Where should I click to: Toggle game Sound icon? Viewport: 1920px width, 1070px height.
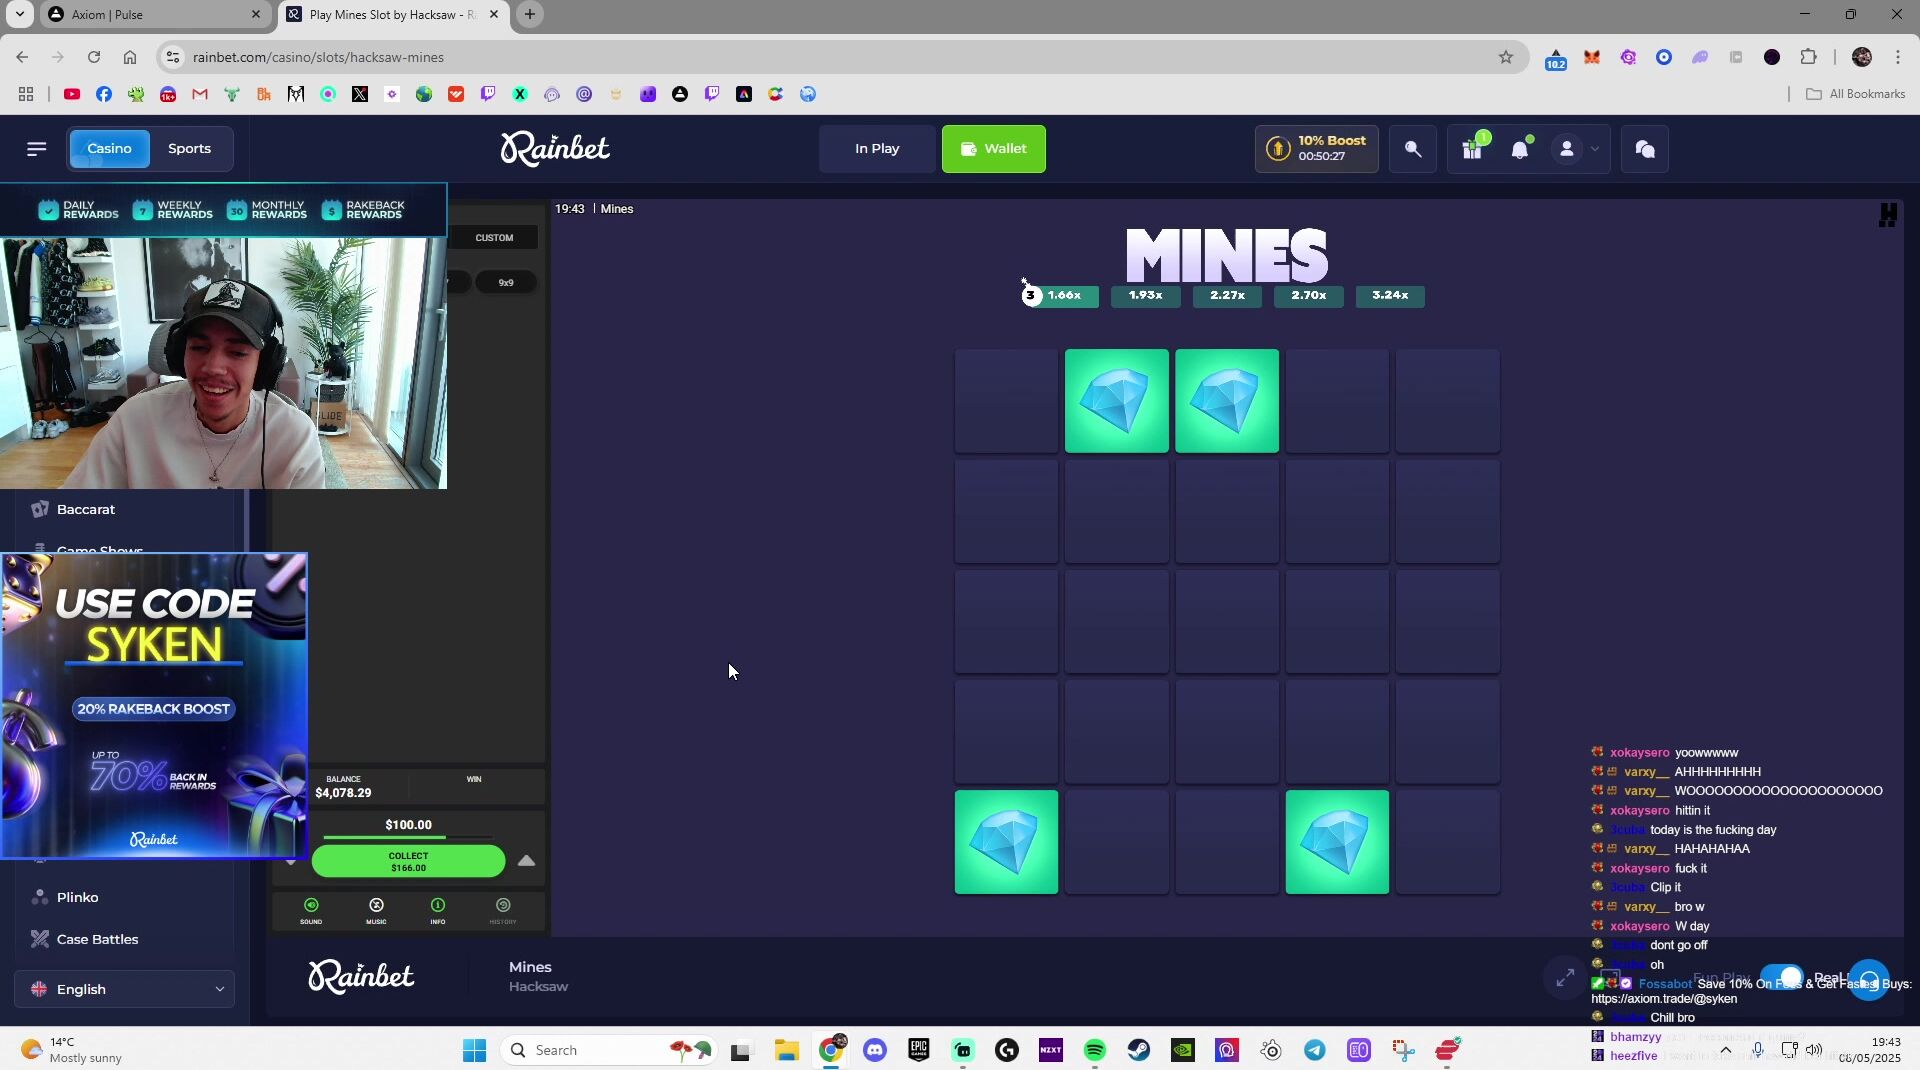[x=311, y=910]
